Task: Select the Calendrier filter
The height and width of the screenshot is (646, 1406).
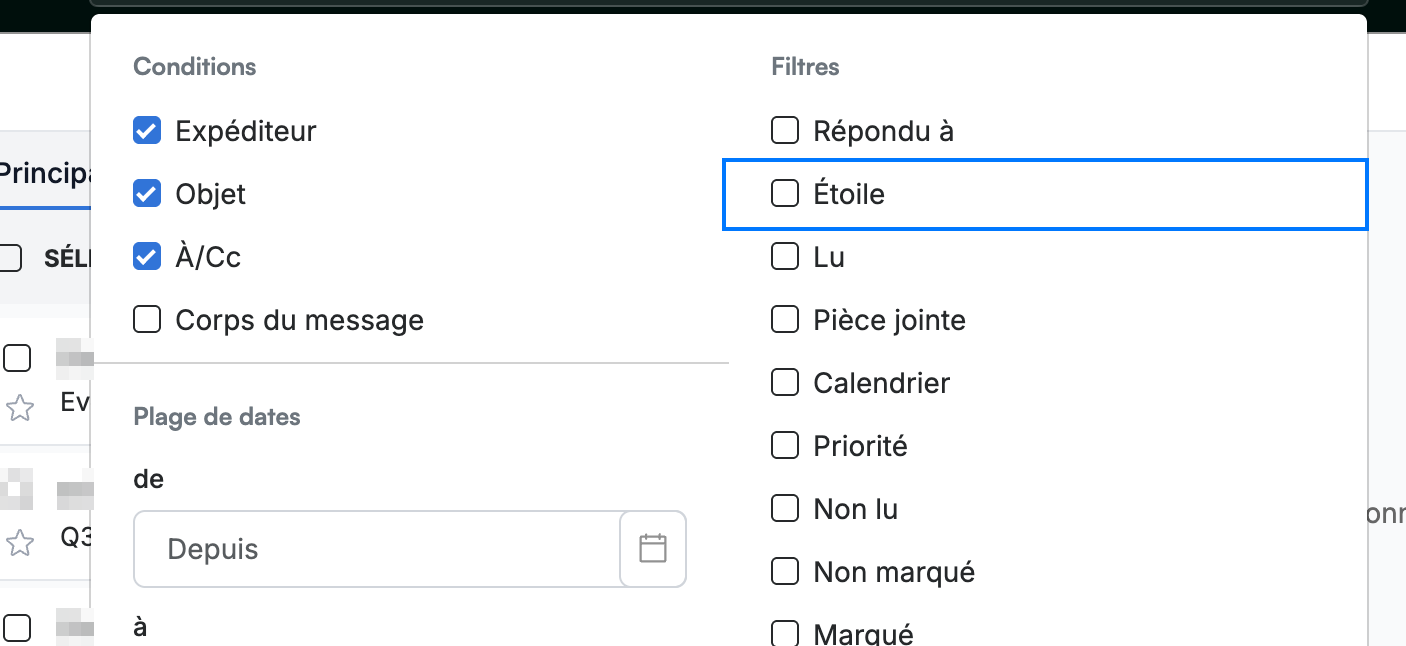Action: pos(785,383)
